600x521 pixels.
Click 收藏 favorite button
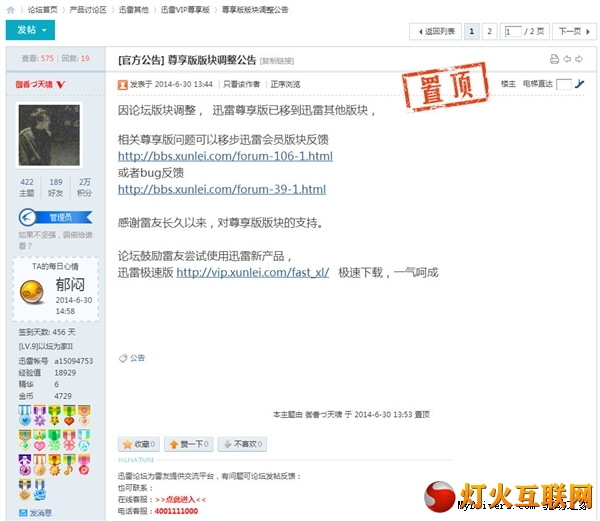pos(139,444)
